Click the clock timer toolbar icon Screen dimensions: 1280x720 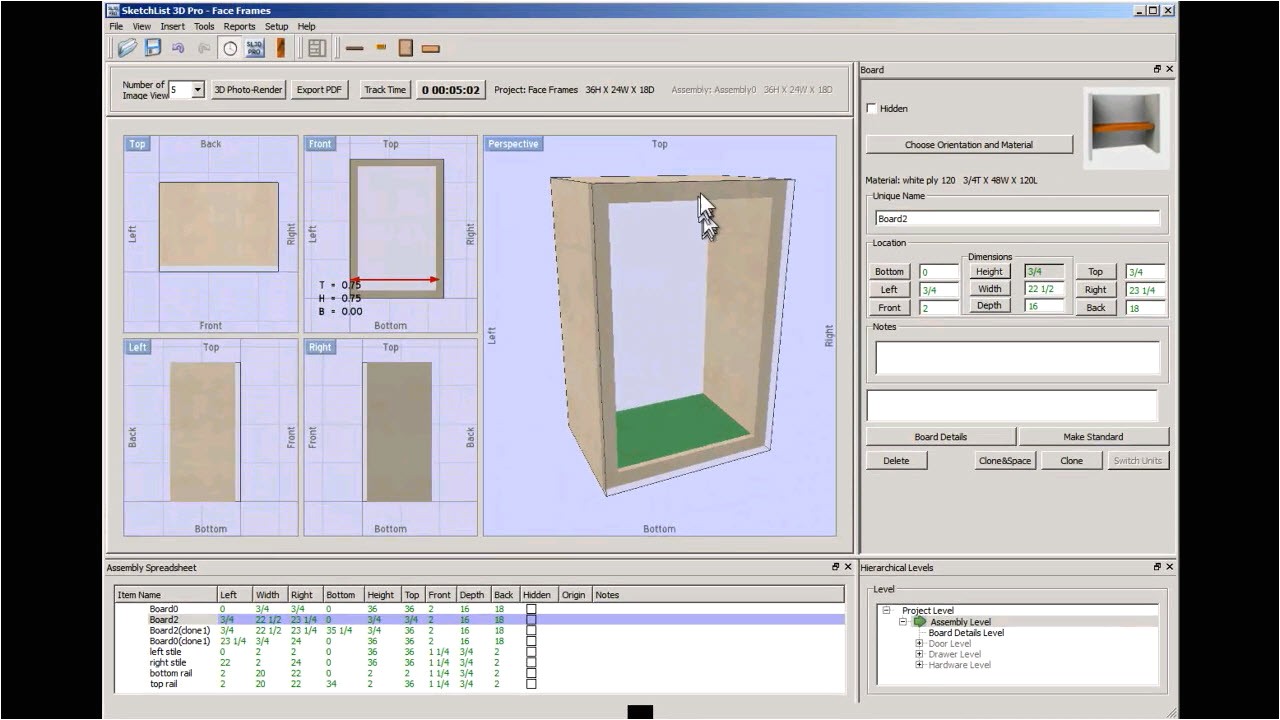pyautogui.click(x=230, y=47)
